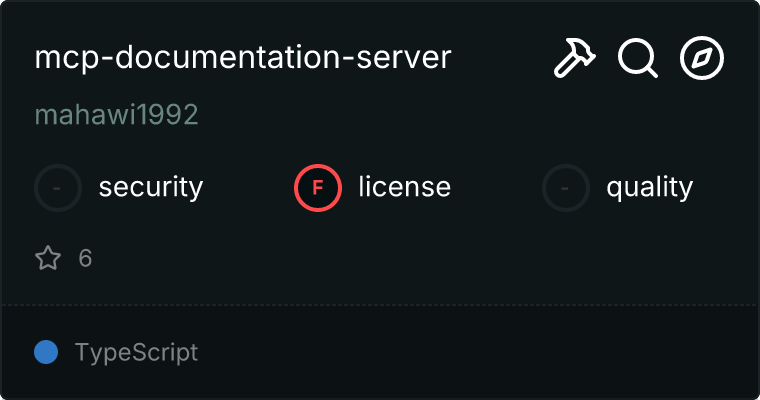Click the blue TypeScript language dot

(x=46, y=352)
